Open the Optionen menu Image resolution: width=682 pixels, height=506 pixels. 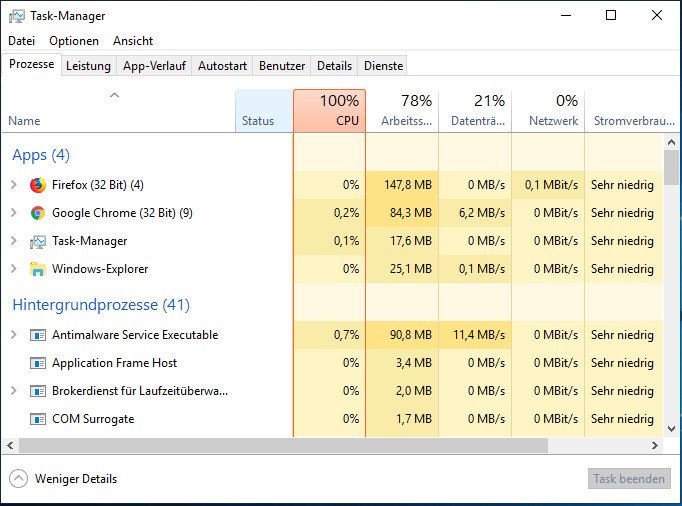[74, 41]
